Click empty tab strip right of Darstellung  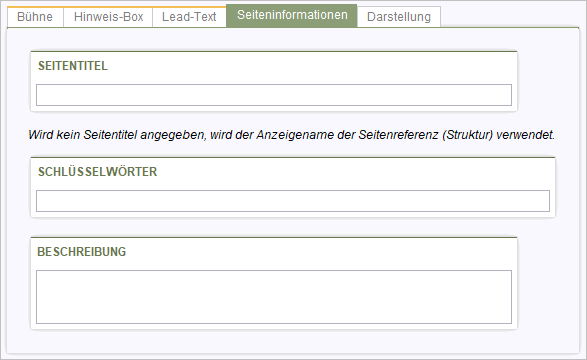coord(510,17)
